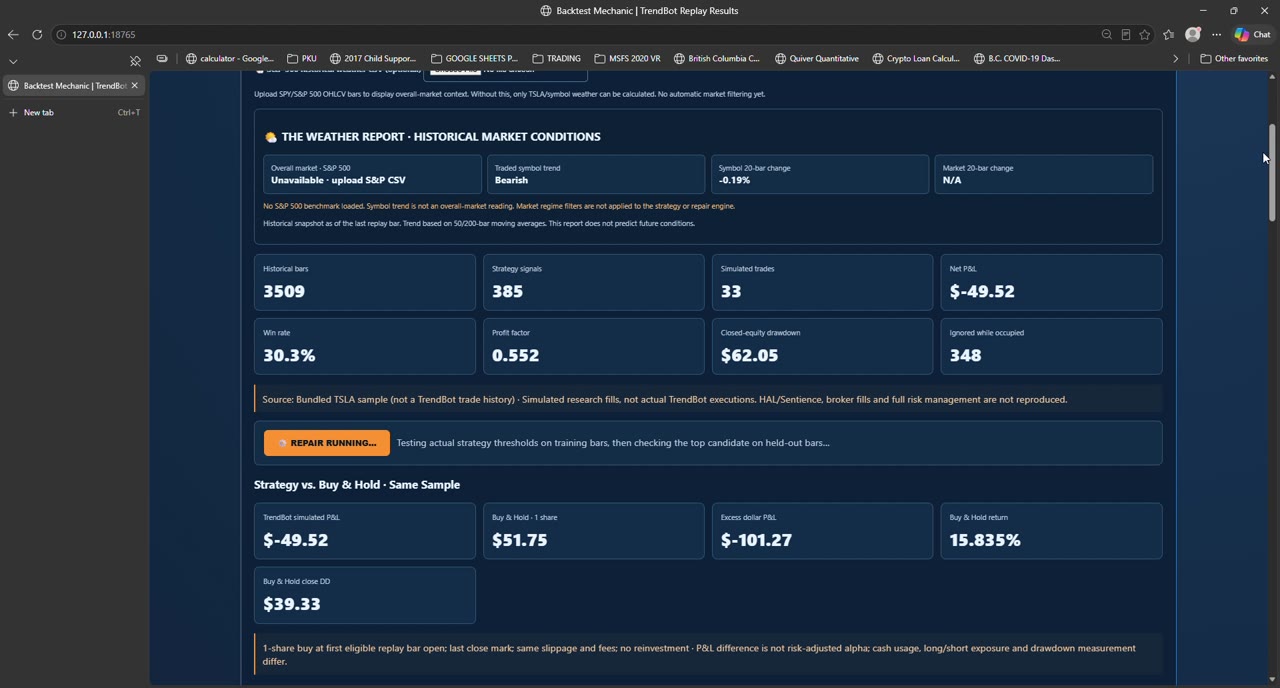Select the Buy & Hold close DD $39.33
The height and width of the screenshot is (688, 1280).
[x=292, y=604]
